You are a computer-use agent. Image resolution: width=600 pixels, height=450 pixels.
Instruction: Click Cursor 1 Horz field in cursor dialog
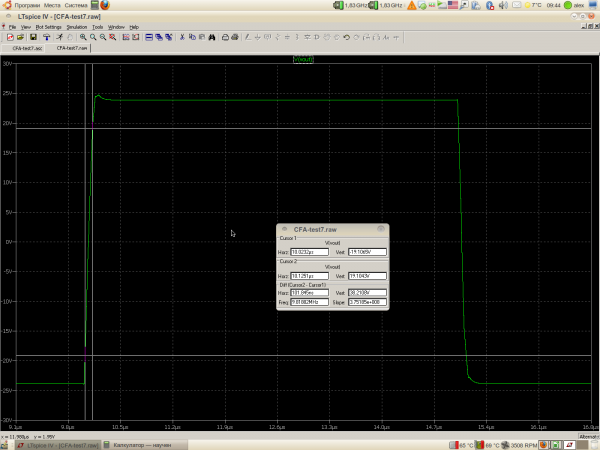310,252
